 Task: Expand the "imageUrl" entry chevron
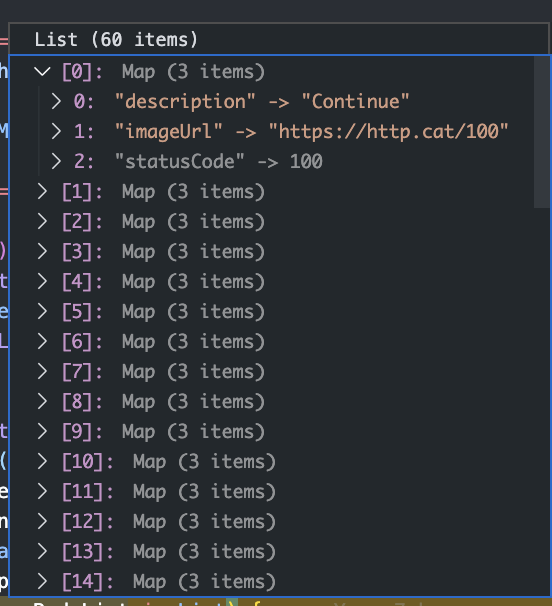pyautogui.click(x=56, y=131)
